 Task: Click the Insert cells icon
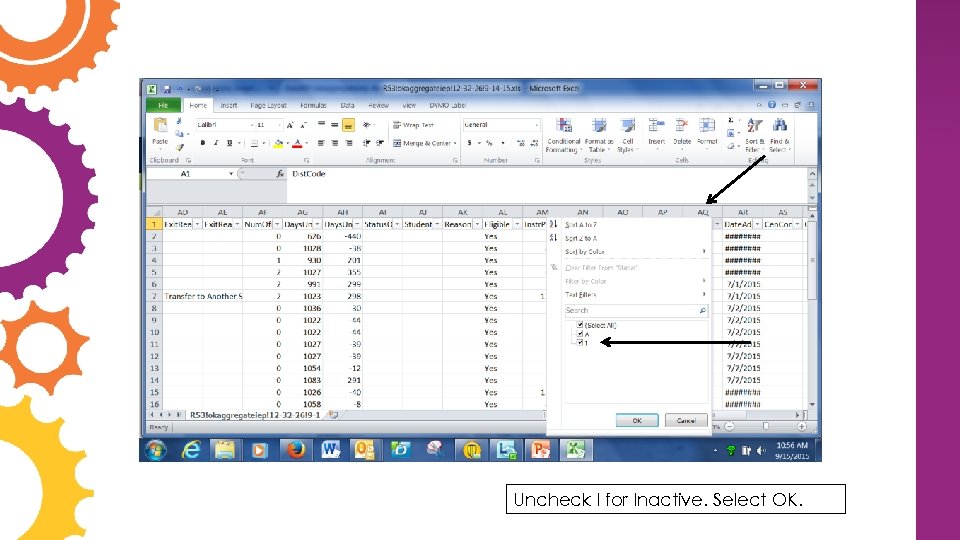click(x=656, y=126)
